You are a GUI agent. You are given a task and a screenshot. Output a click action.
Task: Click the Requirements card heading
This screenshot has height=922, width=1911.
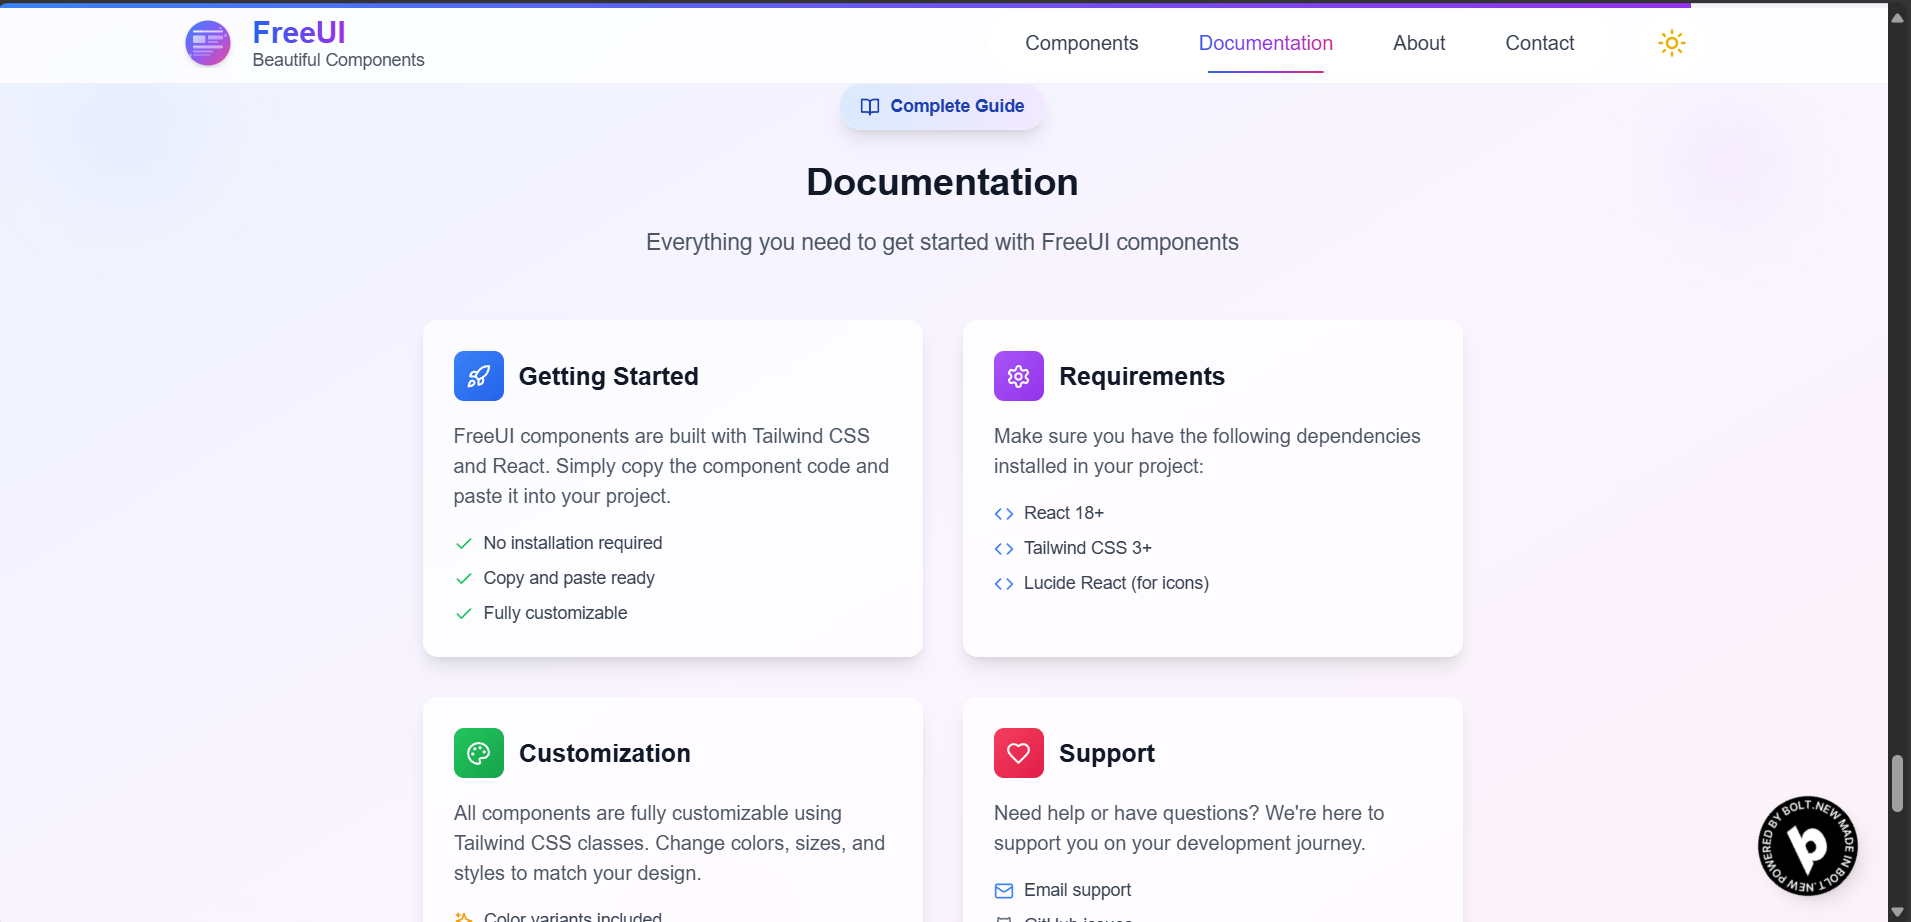(x=1142, y=376)
